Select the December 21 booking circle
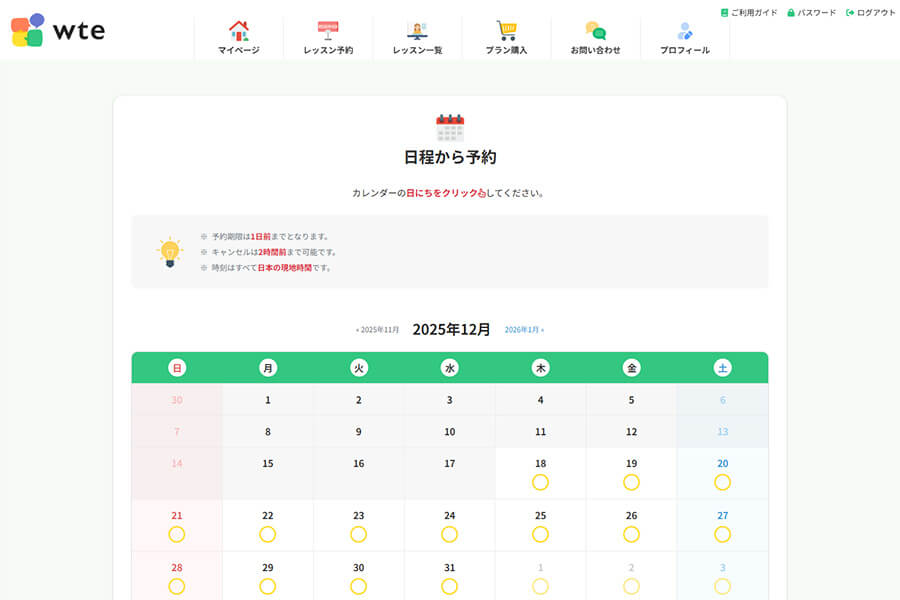 (176, 534)
